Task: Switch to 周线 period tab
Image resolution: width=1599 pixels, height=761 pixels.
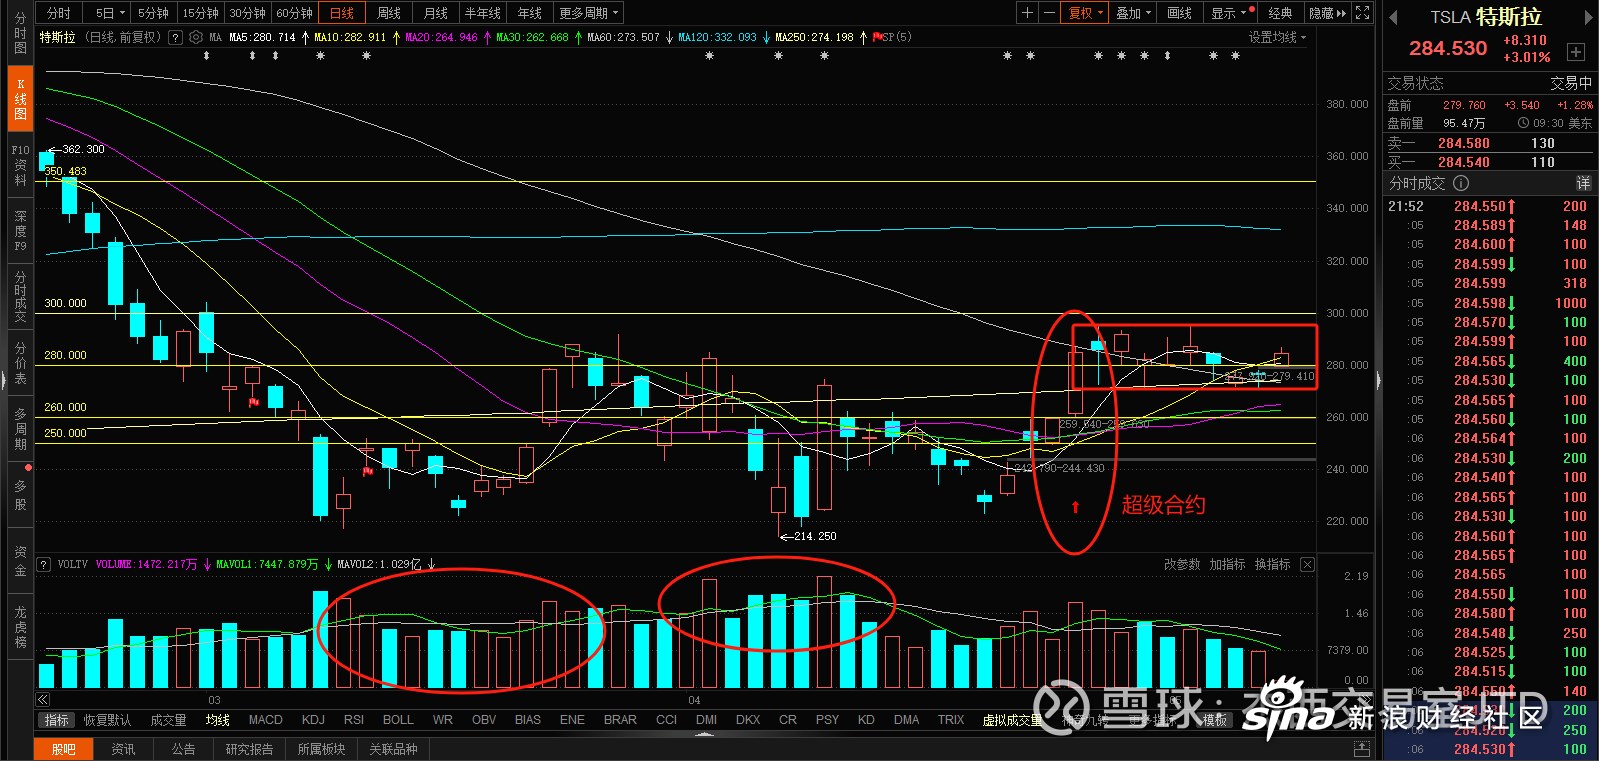Action: tap(389, 13)
